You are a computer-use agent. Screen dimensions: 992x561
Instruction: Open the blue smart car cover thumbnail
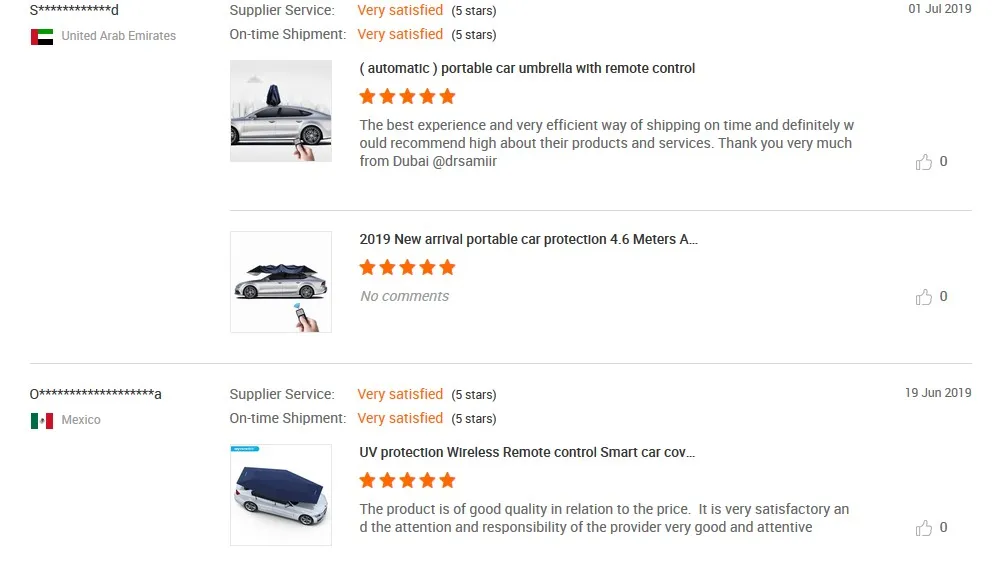[x=281, y=495]
